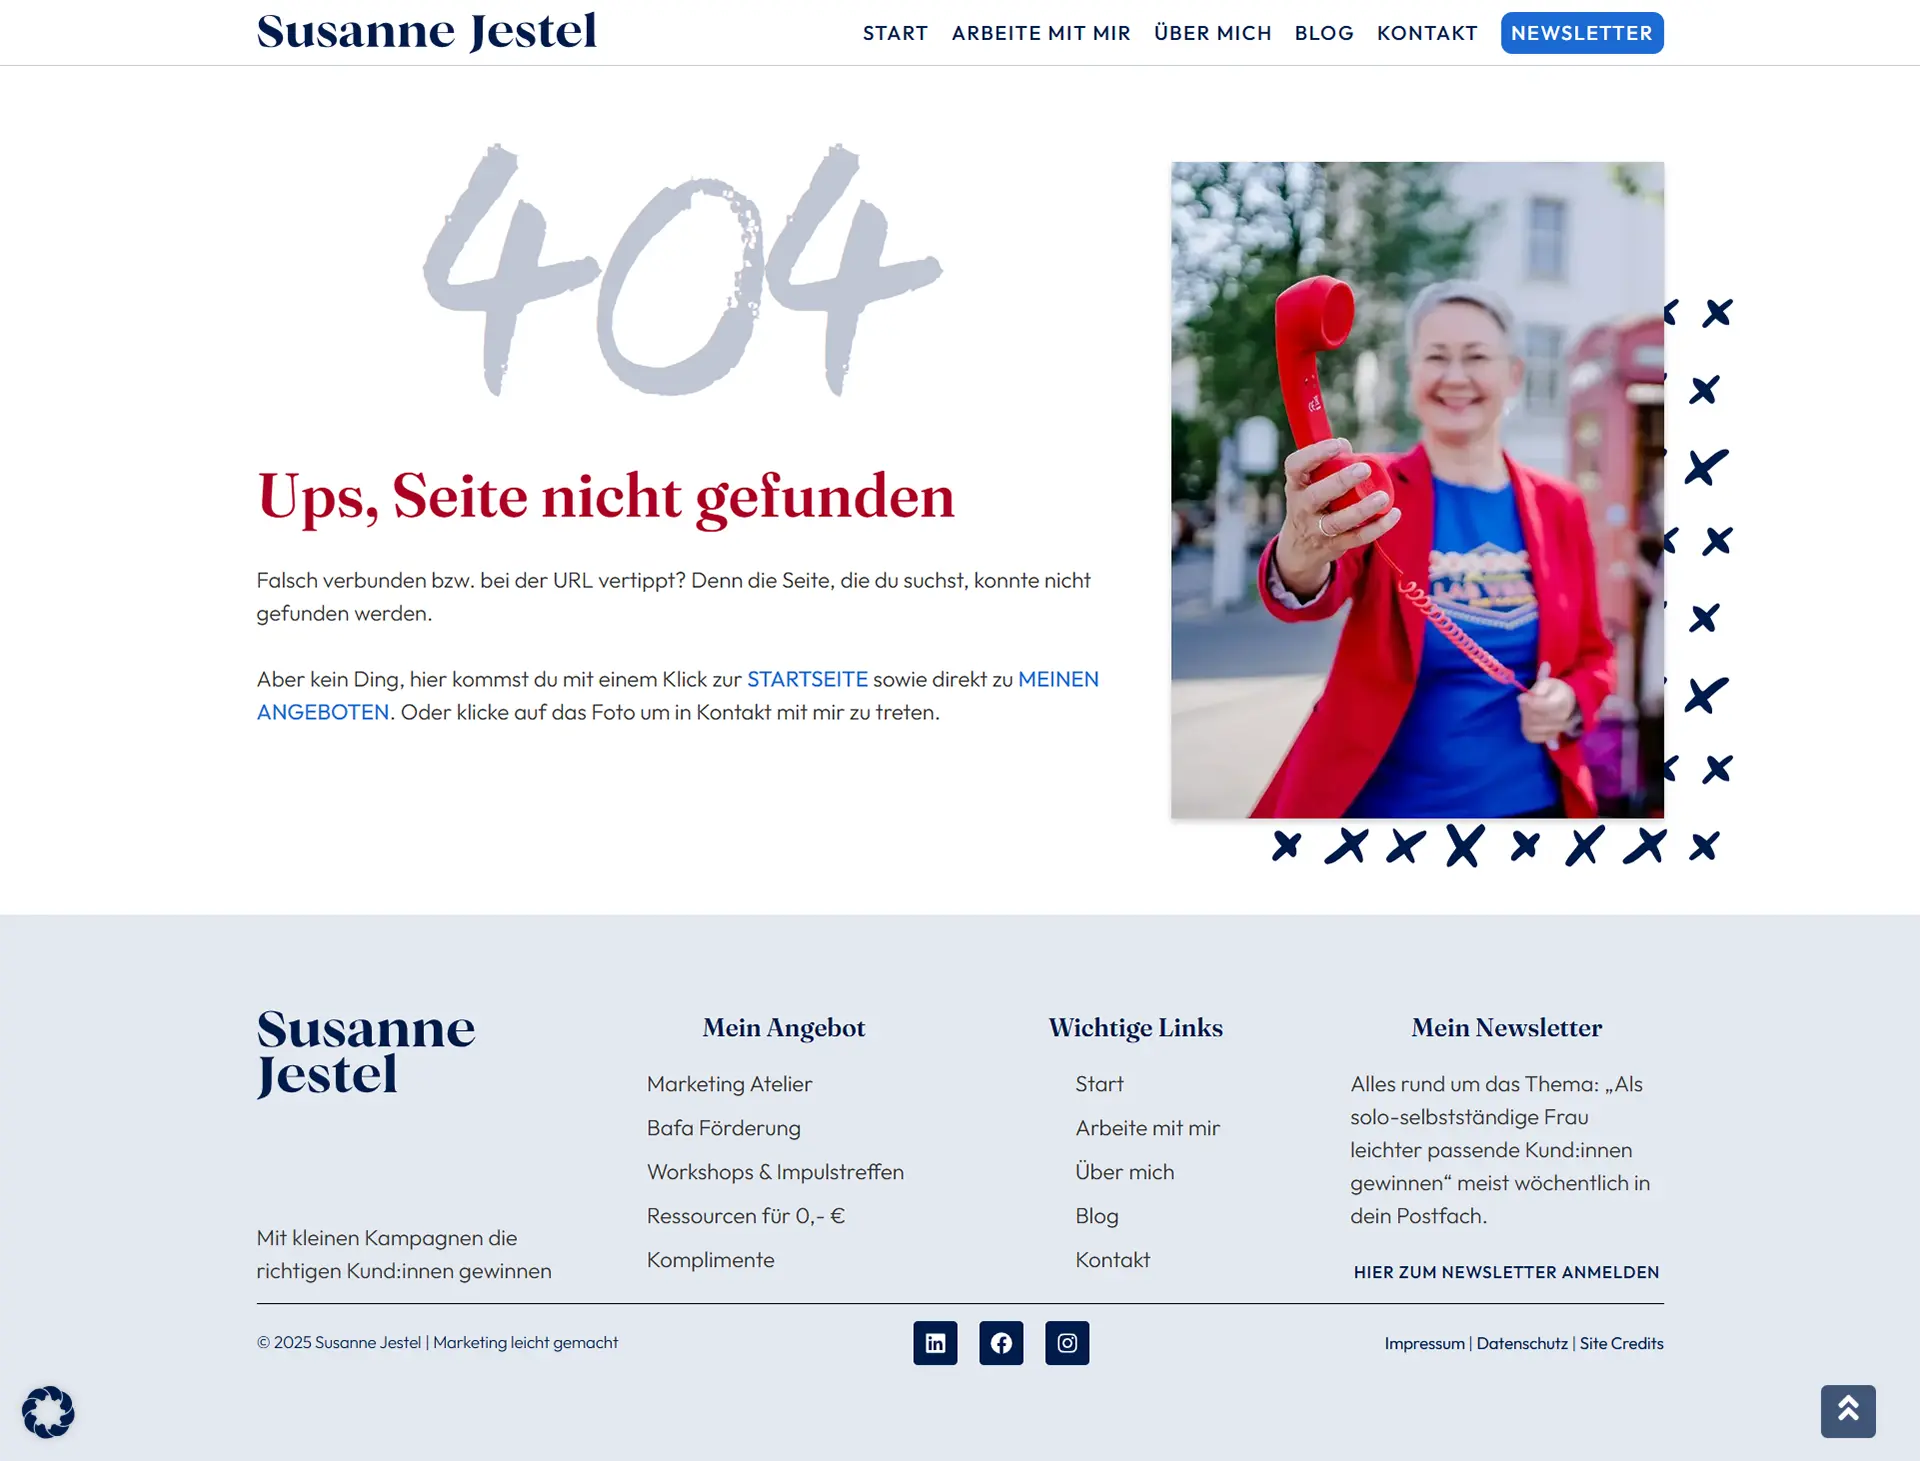
Task: Open BLOG from the top navigation
Action: coord(1324,33)
